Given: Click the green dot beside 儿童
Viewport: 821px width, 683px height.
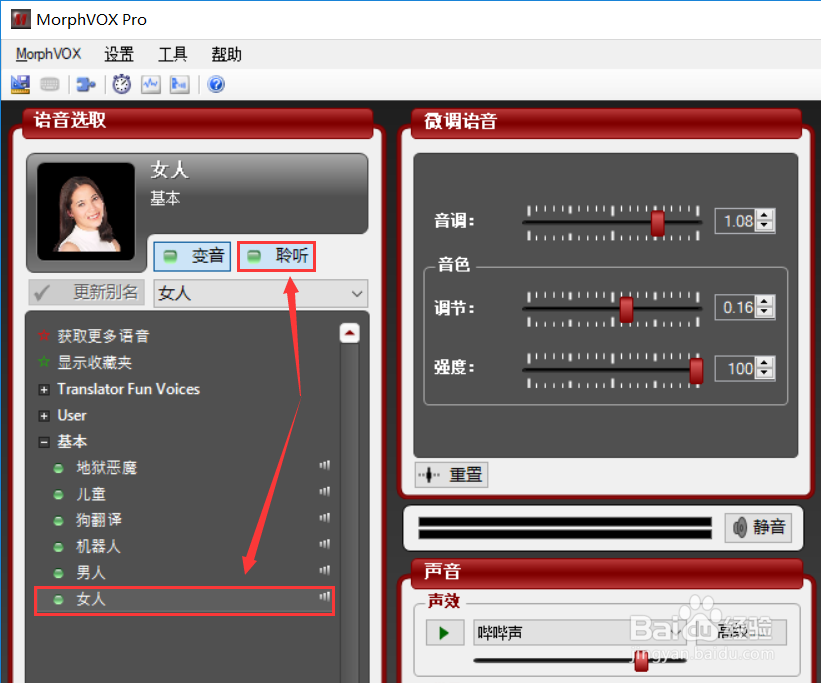Looking at the screenshot, I should [x=59, y=494].
